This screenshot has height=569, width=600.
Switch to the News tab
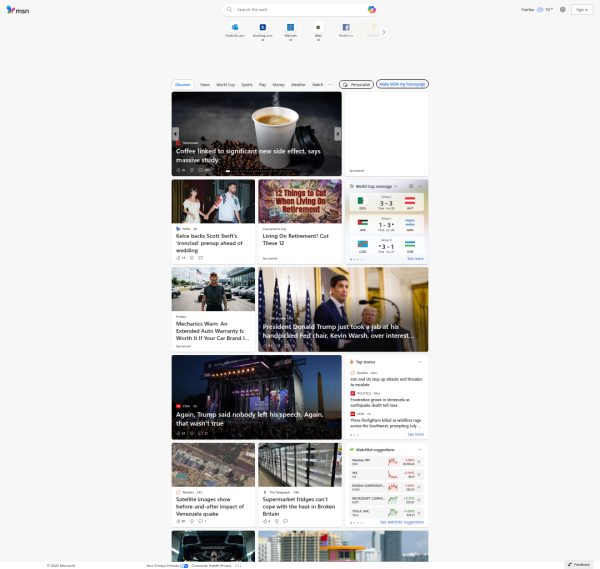pyautogui.click(x=205, y=85)
